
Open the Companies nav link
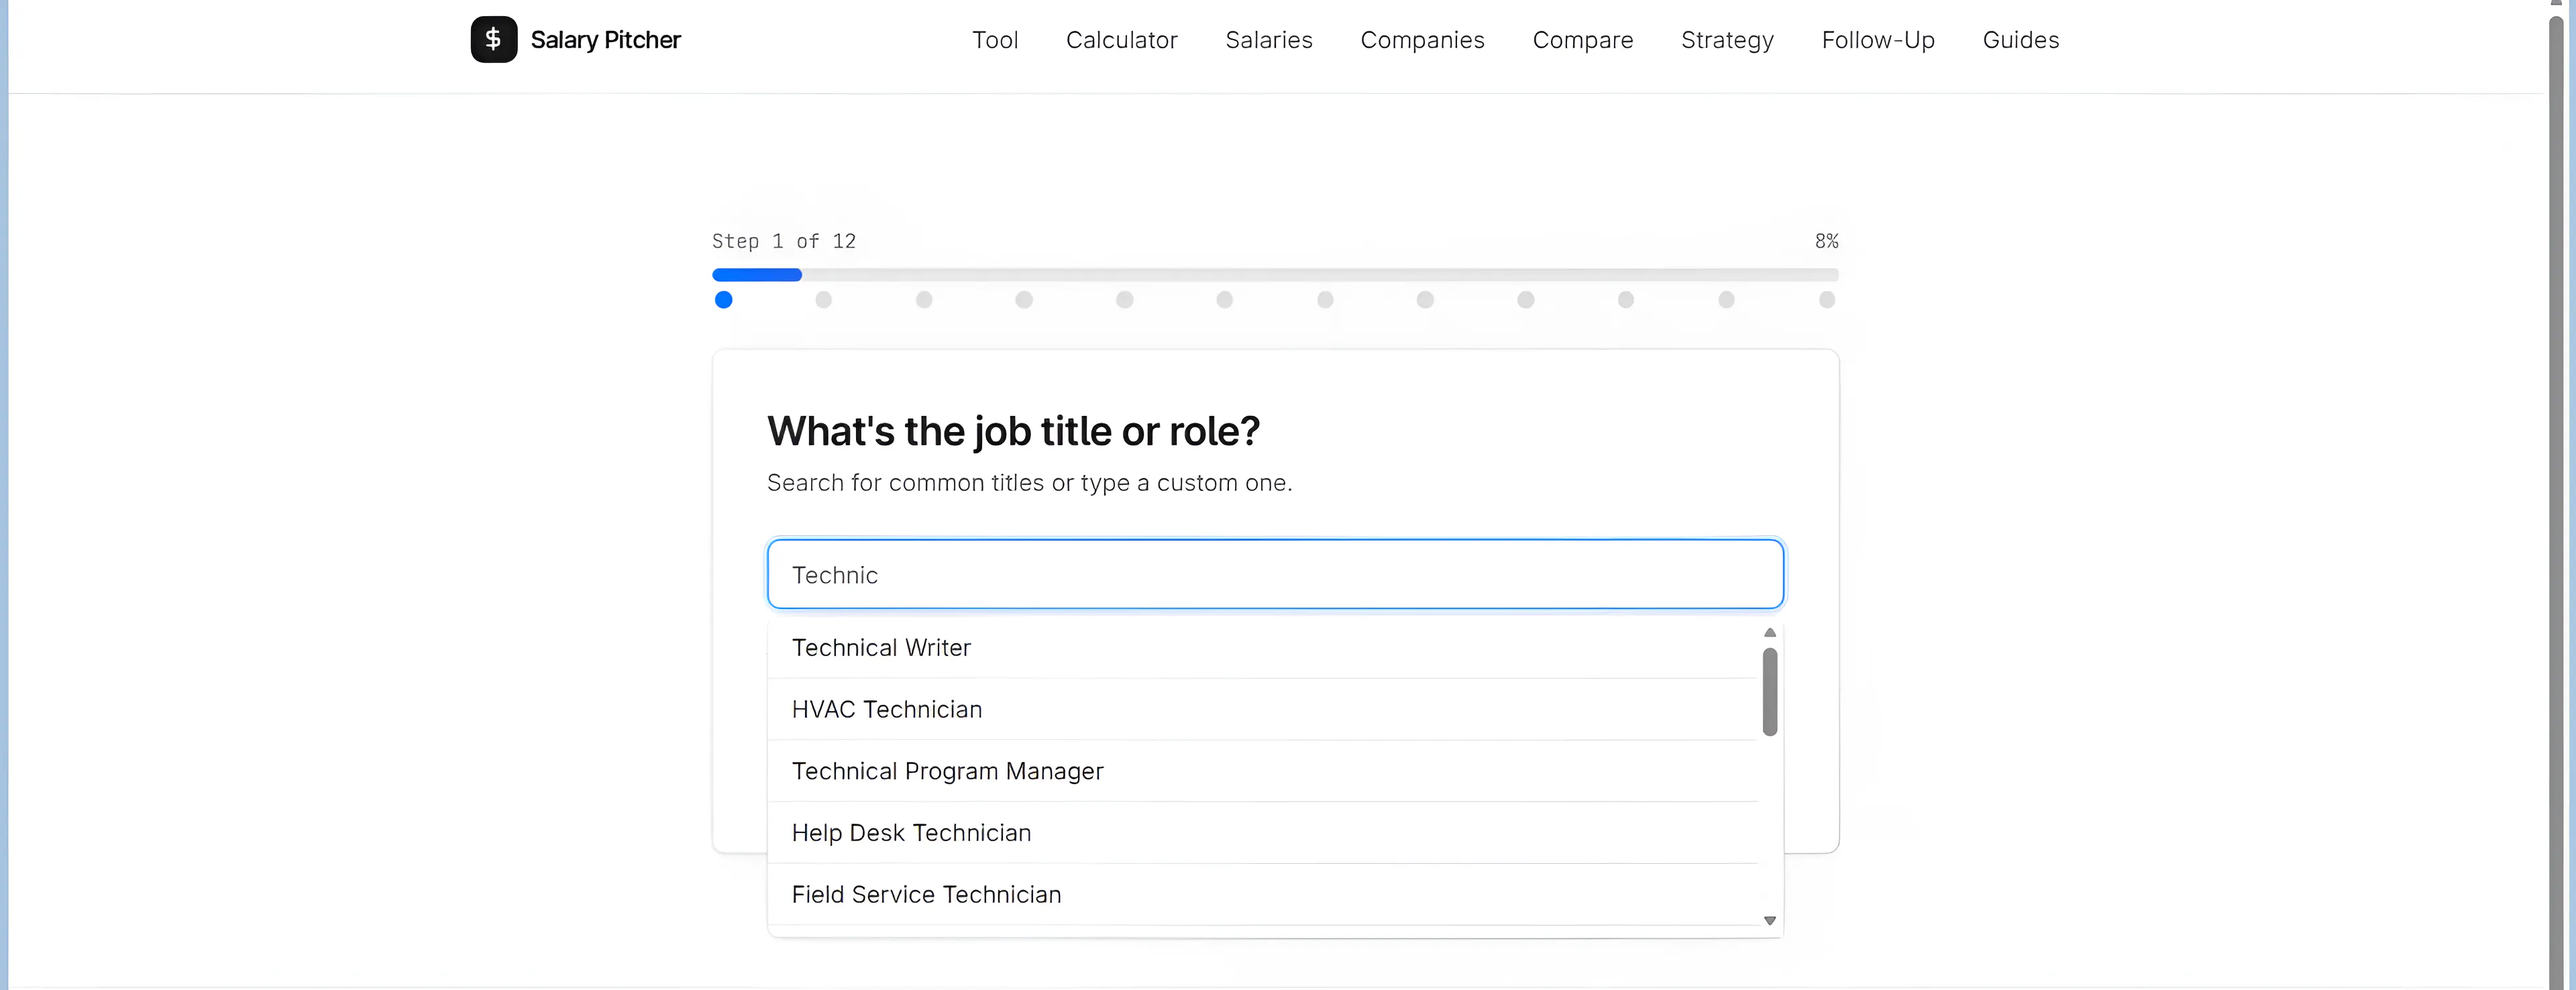click(1422, 40)
